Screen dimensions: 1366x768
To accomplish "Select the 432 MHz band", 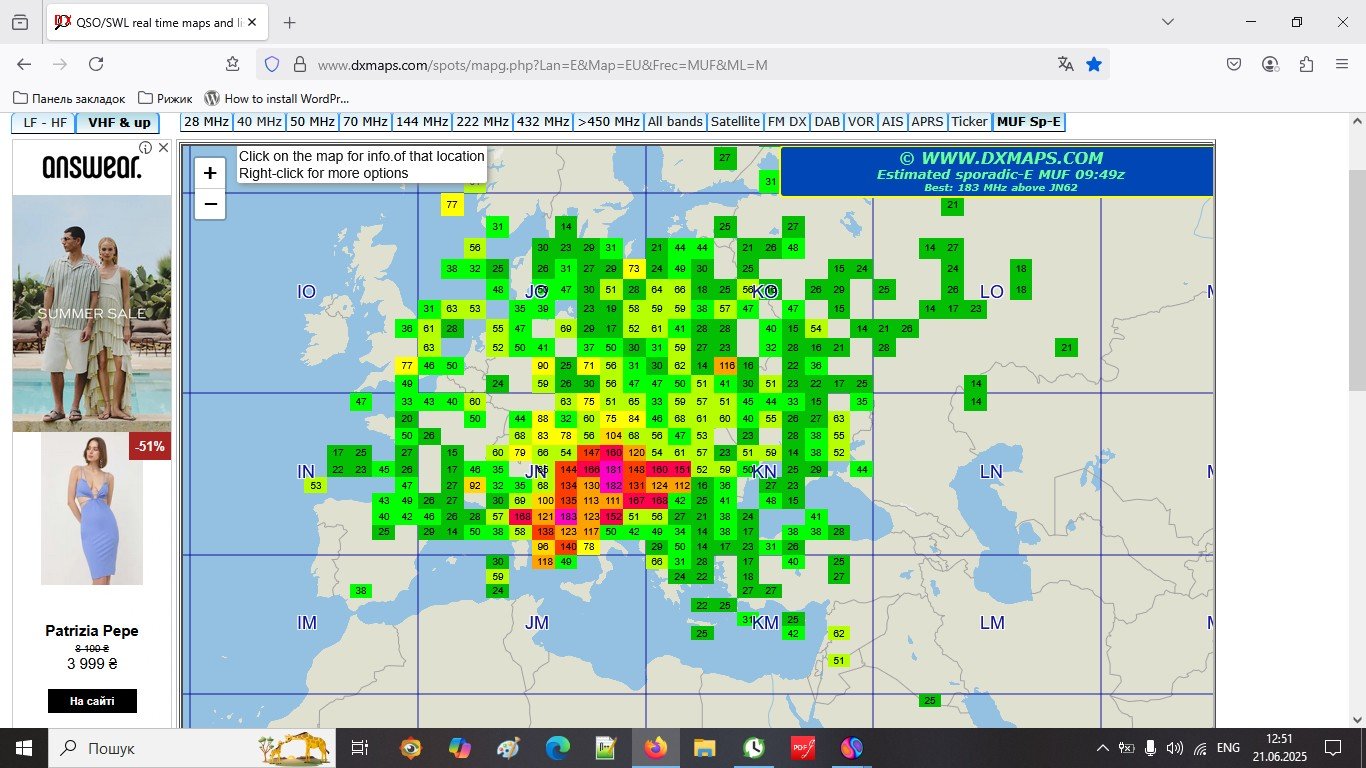I will click(543, 122).
